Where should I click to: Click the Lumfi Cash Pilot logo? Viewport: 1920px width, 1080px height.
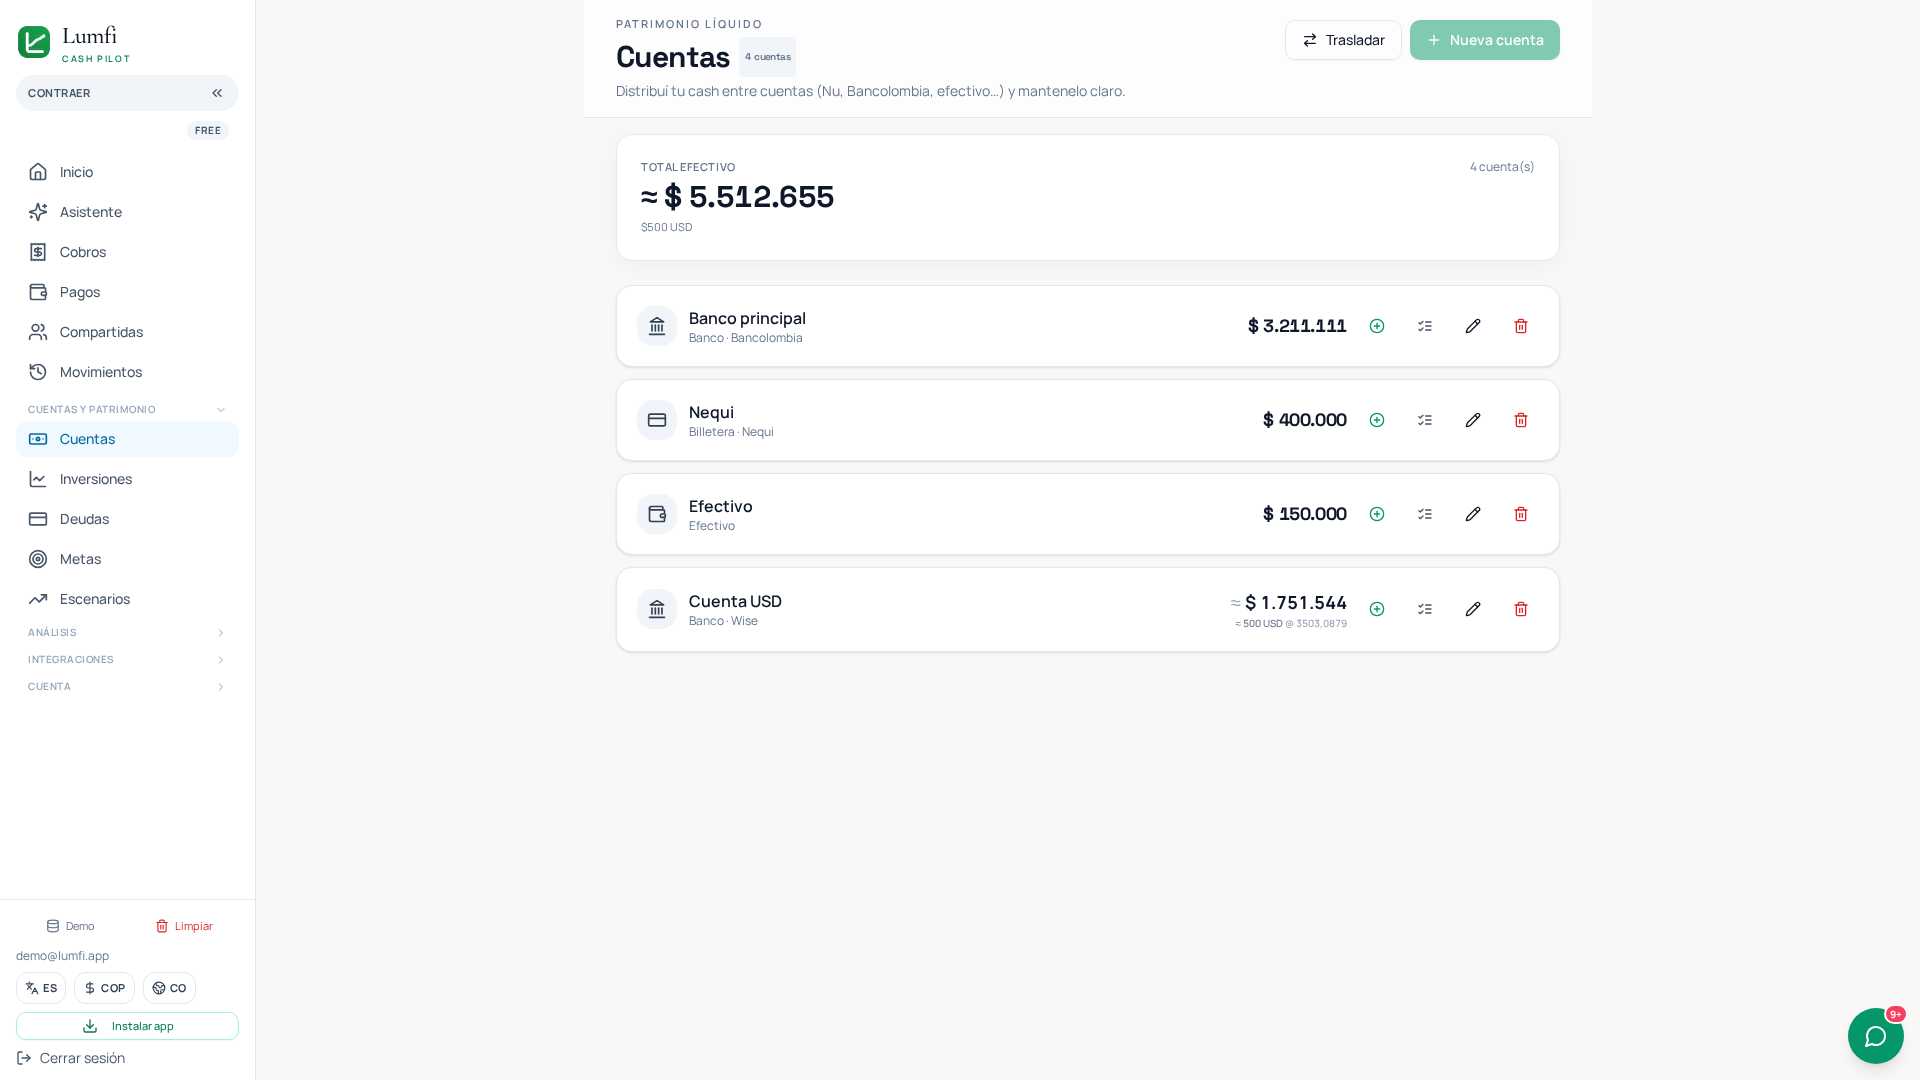[74, 43]
